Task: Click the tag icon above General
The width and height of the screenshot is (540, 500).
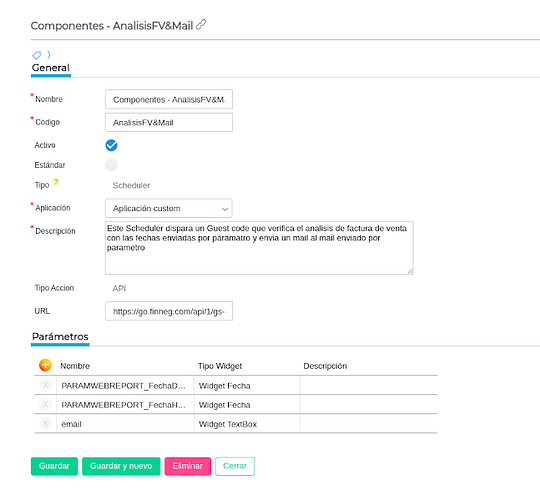Action: tap(37, 55)
